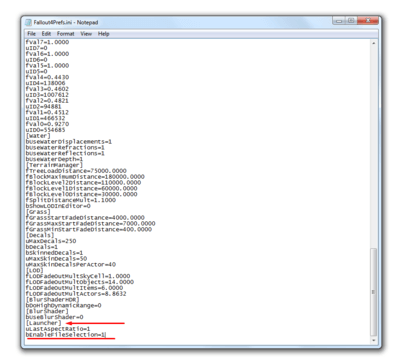Click the [Launcher] section header

pyautogui.click(x=43, y=323)
